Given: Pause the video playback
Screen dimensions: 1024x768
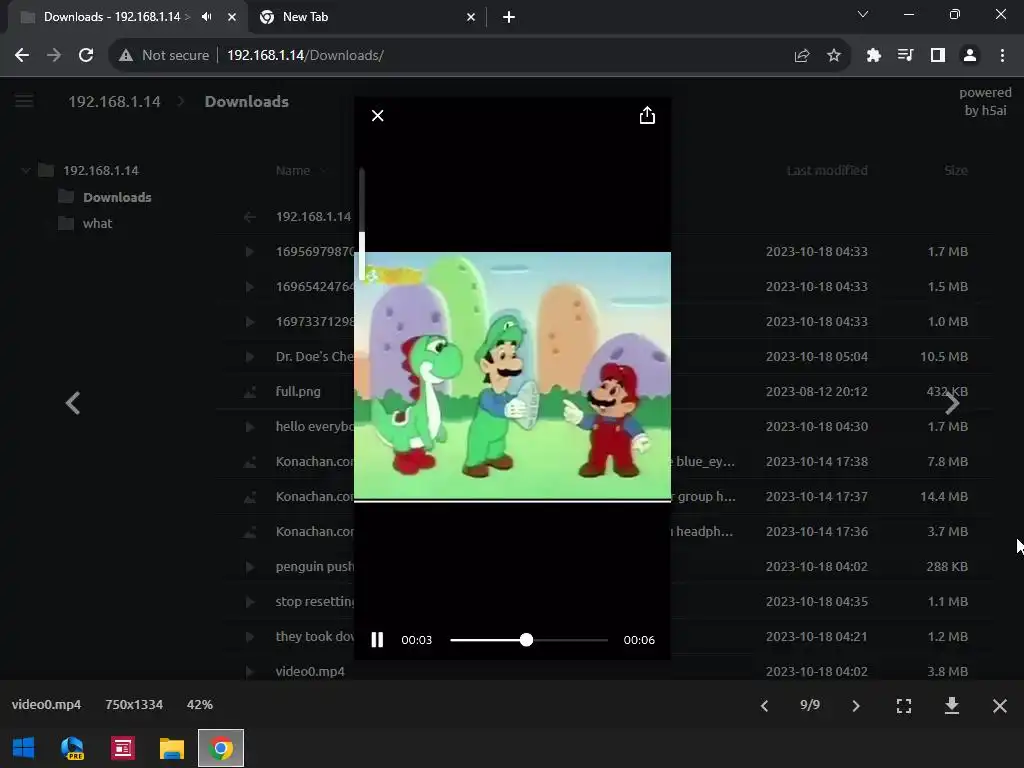Looking at the screenshot, I should point(377,639).
